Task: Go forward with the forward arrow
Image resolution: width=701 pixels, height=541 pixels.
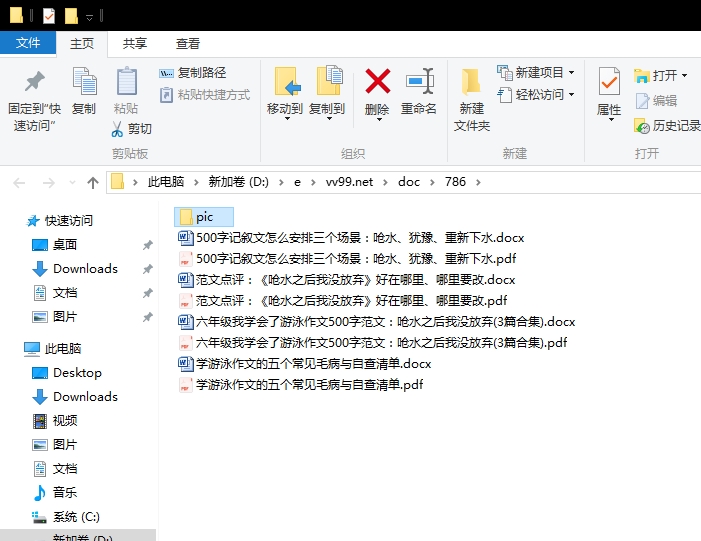Action: [x=48, y=182]
